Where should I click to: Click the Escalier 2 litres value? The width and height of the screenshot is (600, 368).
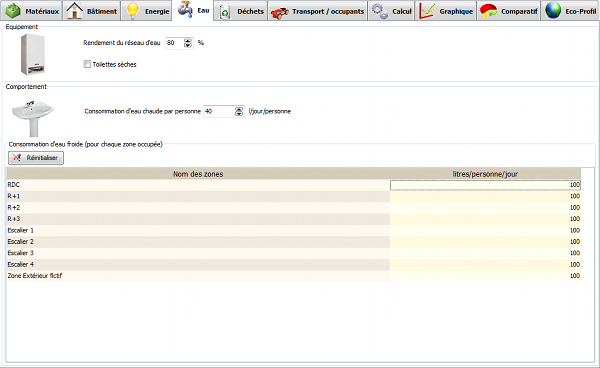click(x=485, y=242)
